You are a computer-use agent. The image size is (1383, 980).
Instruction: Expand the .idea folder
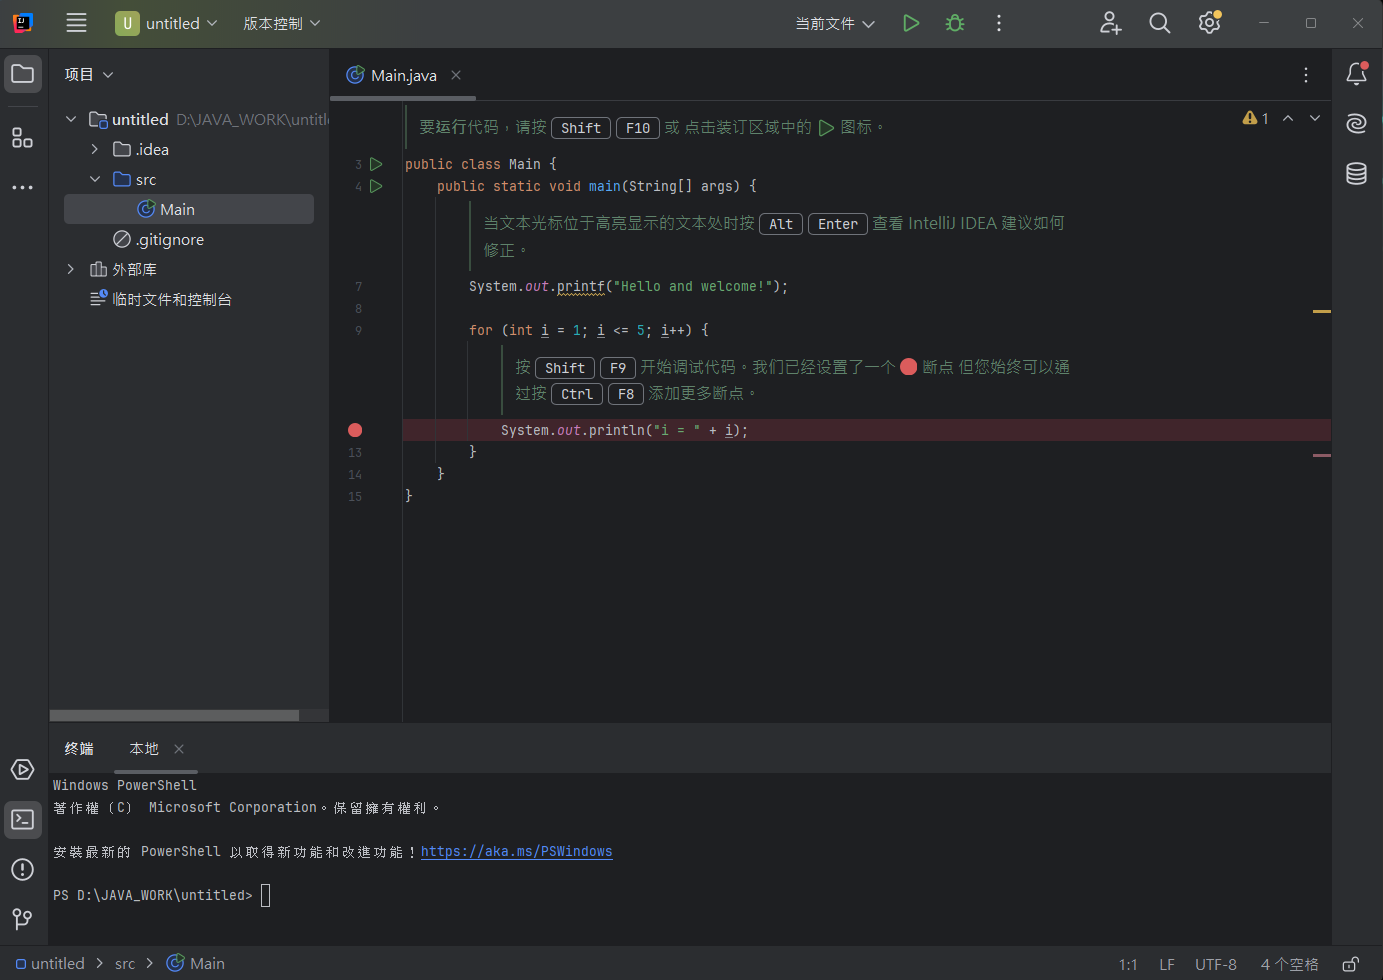point(95,149)
